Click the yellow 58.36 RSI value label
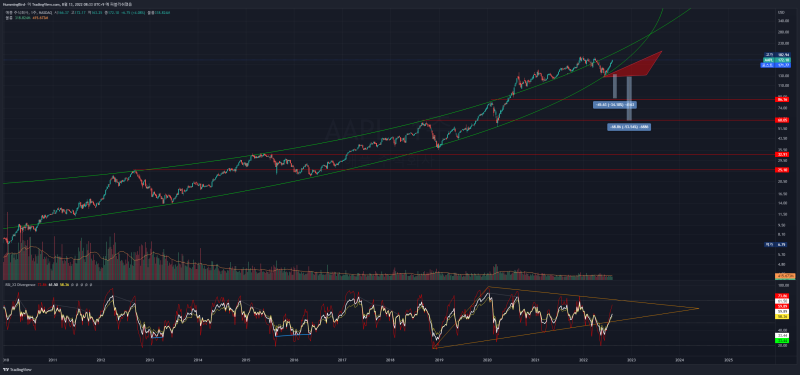Image resolution: width=800 pixels, height=375 pixels. click(x=782, y=316)
